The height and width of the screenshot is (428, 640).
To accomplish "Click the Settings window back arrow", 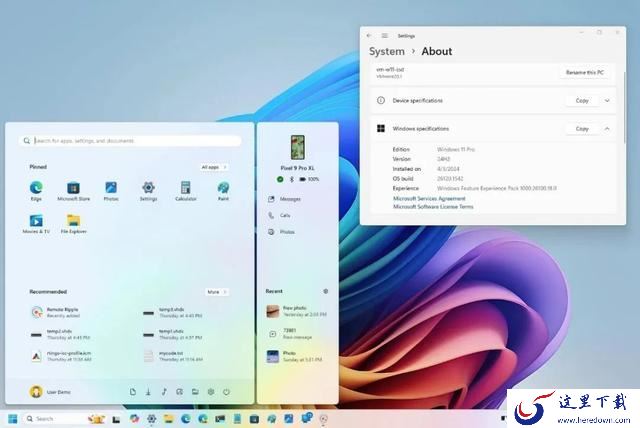I will [x=369, y=36].
